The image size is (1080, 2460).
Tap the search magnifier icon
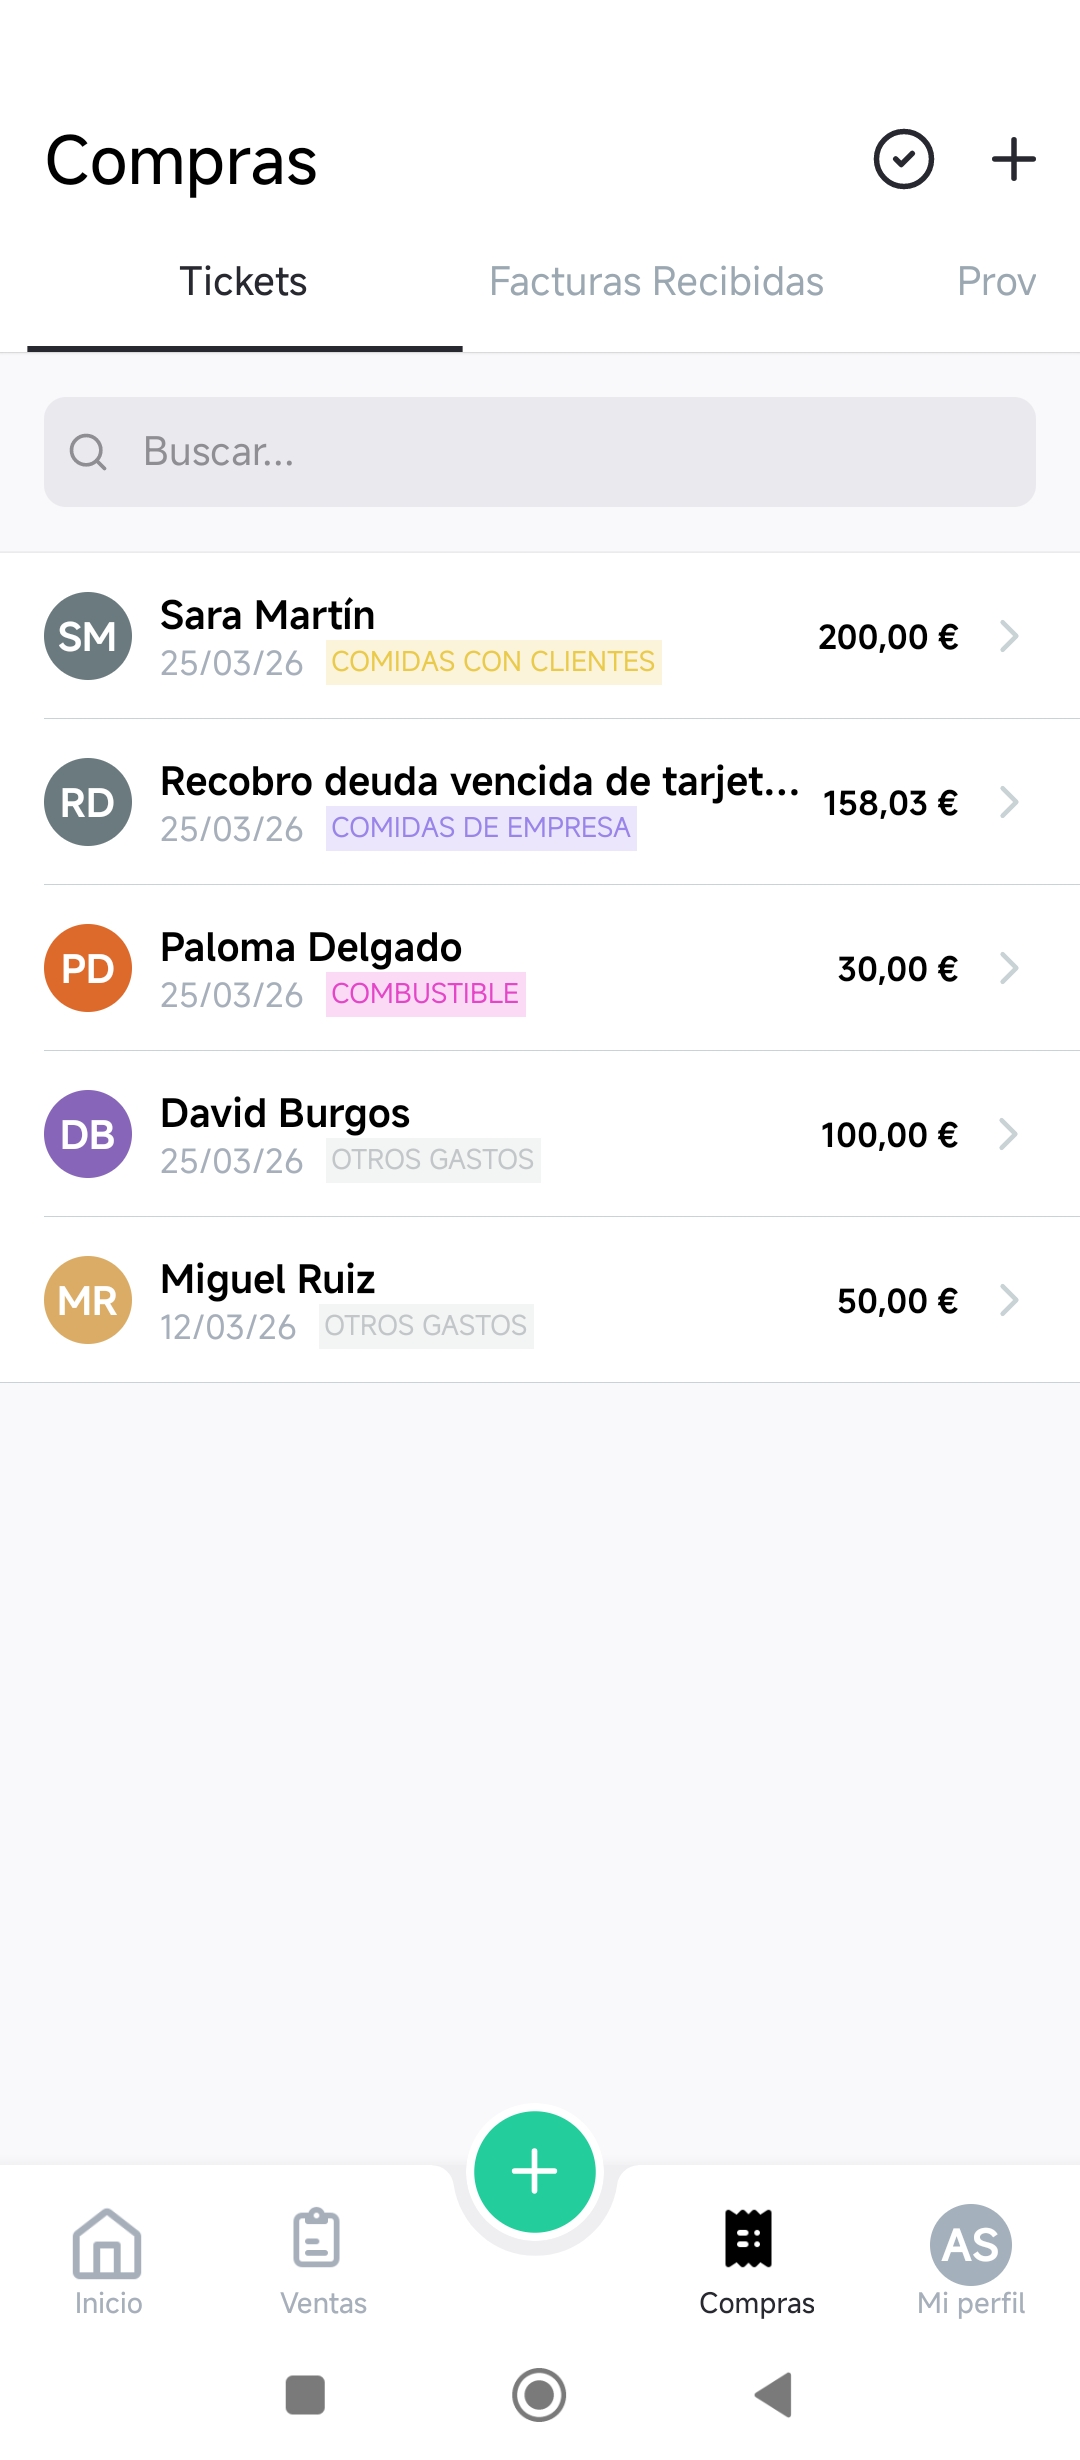88,452
